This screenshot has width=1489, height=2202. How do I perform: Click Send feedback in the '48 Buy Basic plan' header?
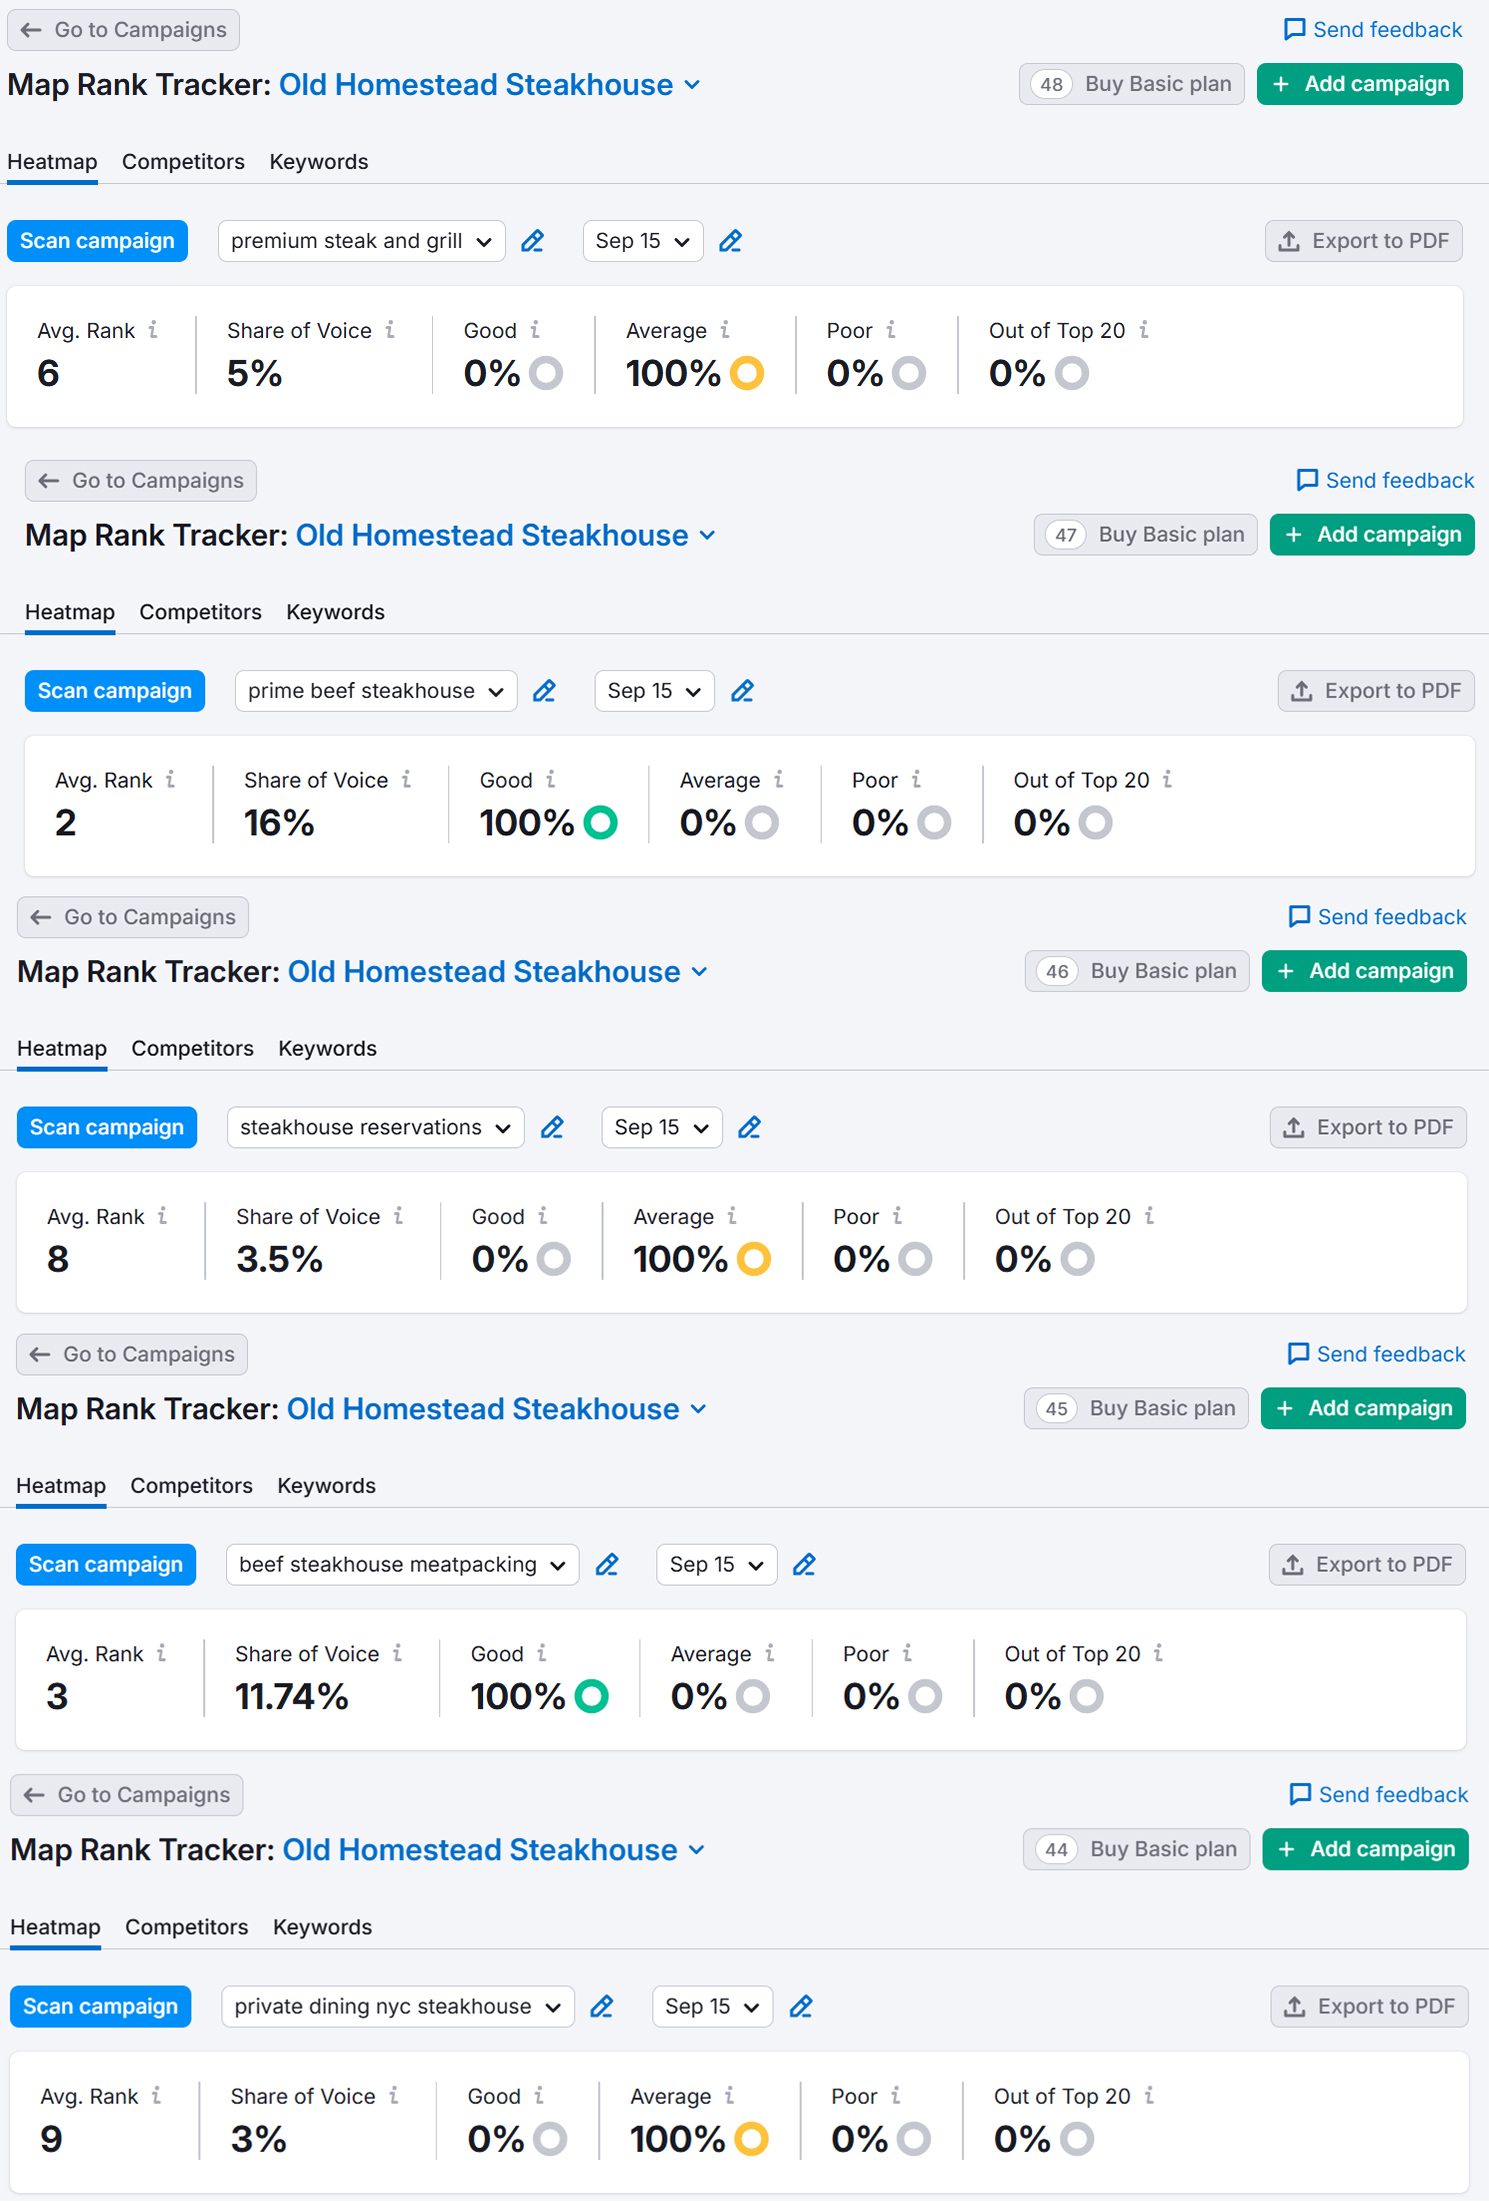click(x=1372, y=30)
